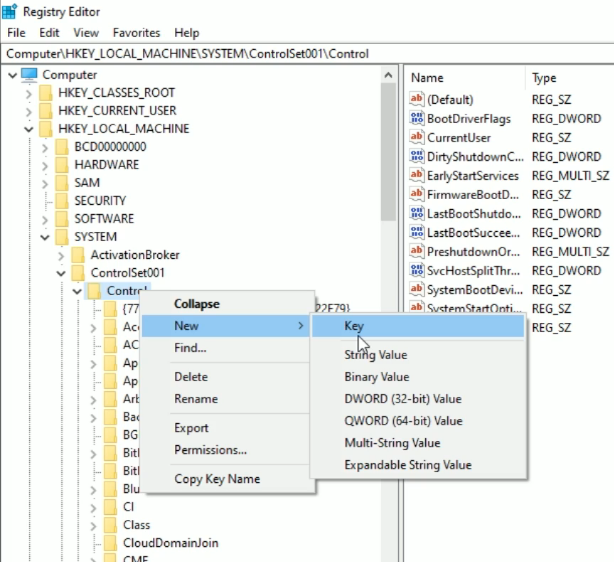Choose Expandable String Value
The image size is (614, 562).
pos(418,465)
